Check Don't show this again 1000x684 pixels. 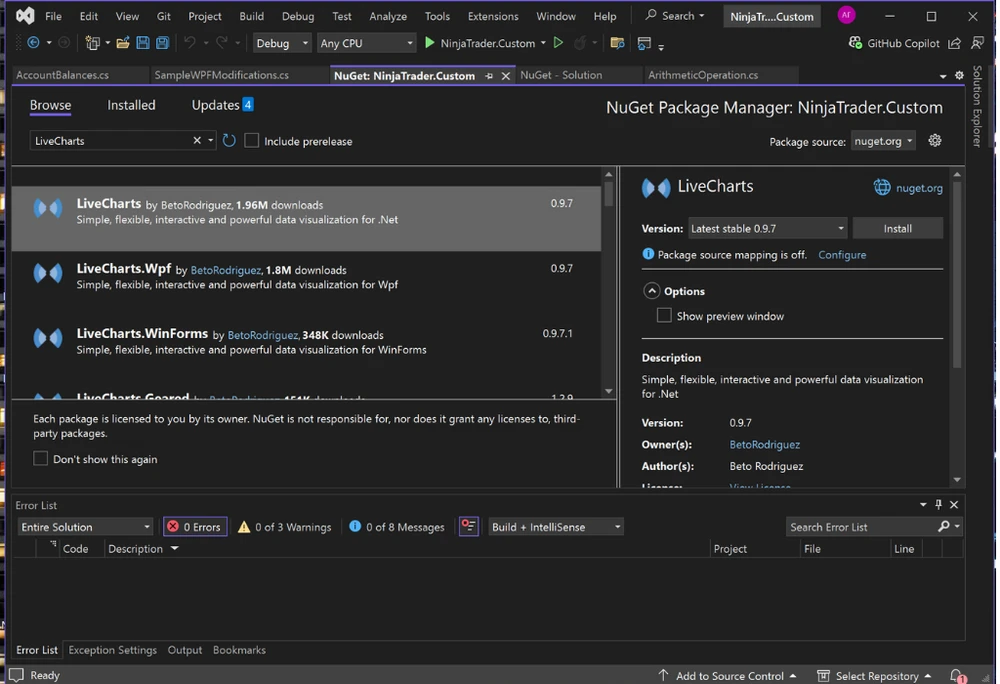click(40, 458)
